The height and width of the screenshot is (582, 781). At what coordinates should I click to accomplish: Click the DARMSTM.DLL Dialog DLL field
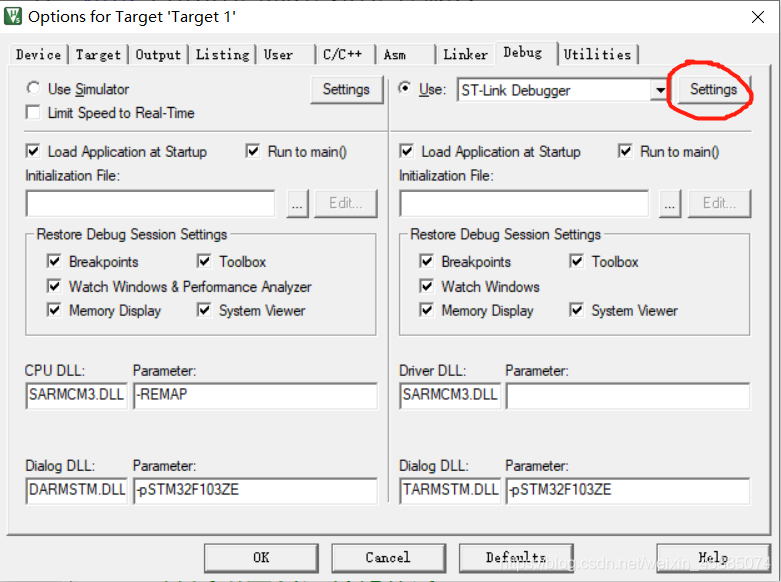coord(77,491)
